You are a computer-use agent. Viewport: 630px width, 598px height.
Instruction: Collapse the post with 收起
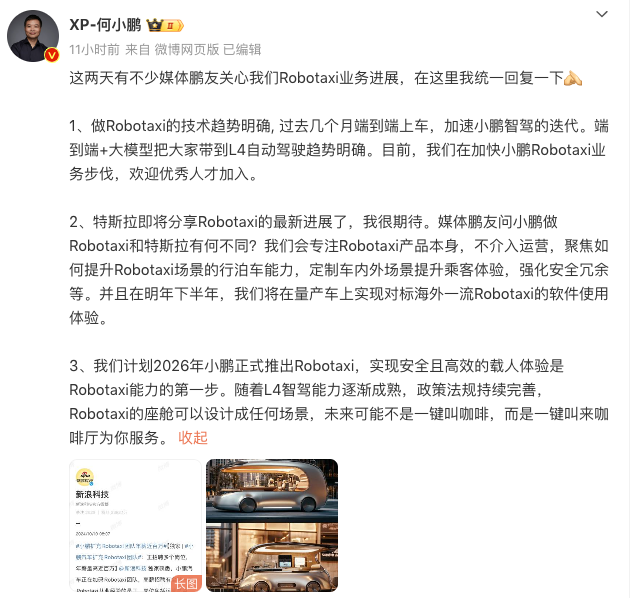[x=193, y=438]
